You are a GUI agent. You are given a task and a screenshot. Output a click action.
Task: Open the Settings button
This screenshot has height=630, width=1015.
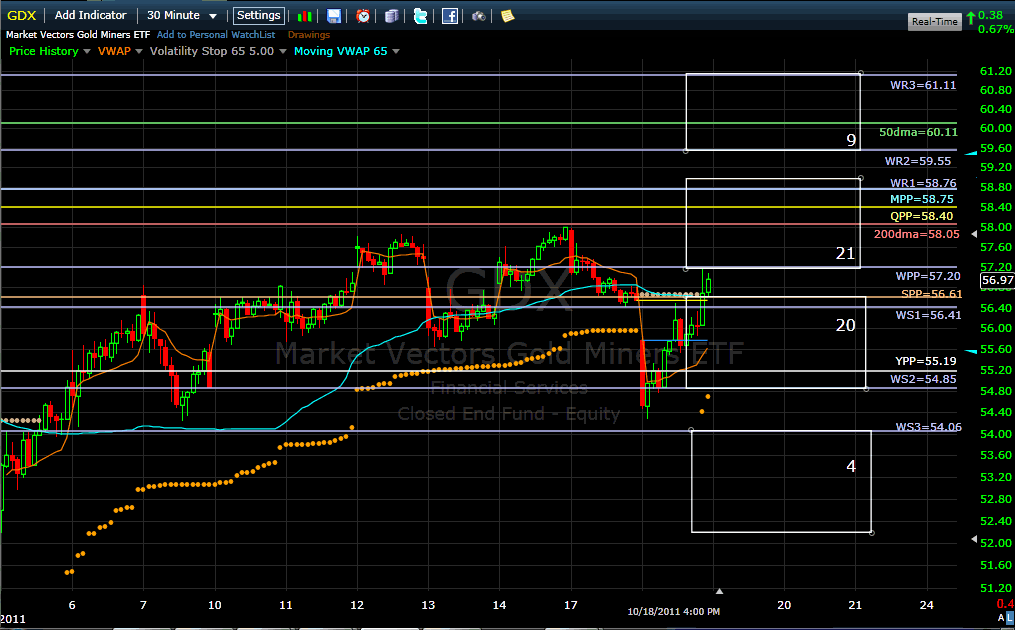tap(258, 16)
